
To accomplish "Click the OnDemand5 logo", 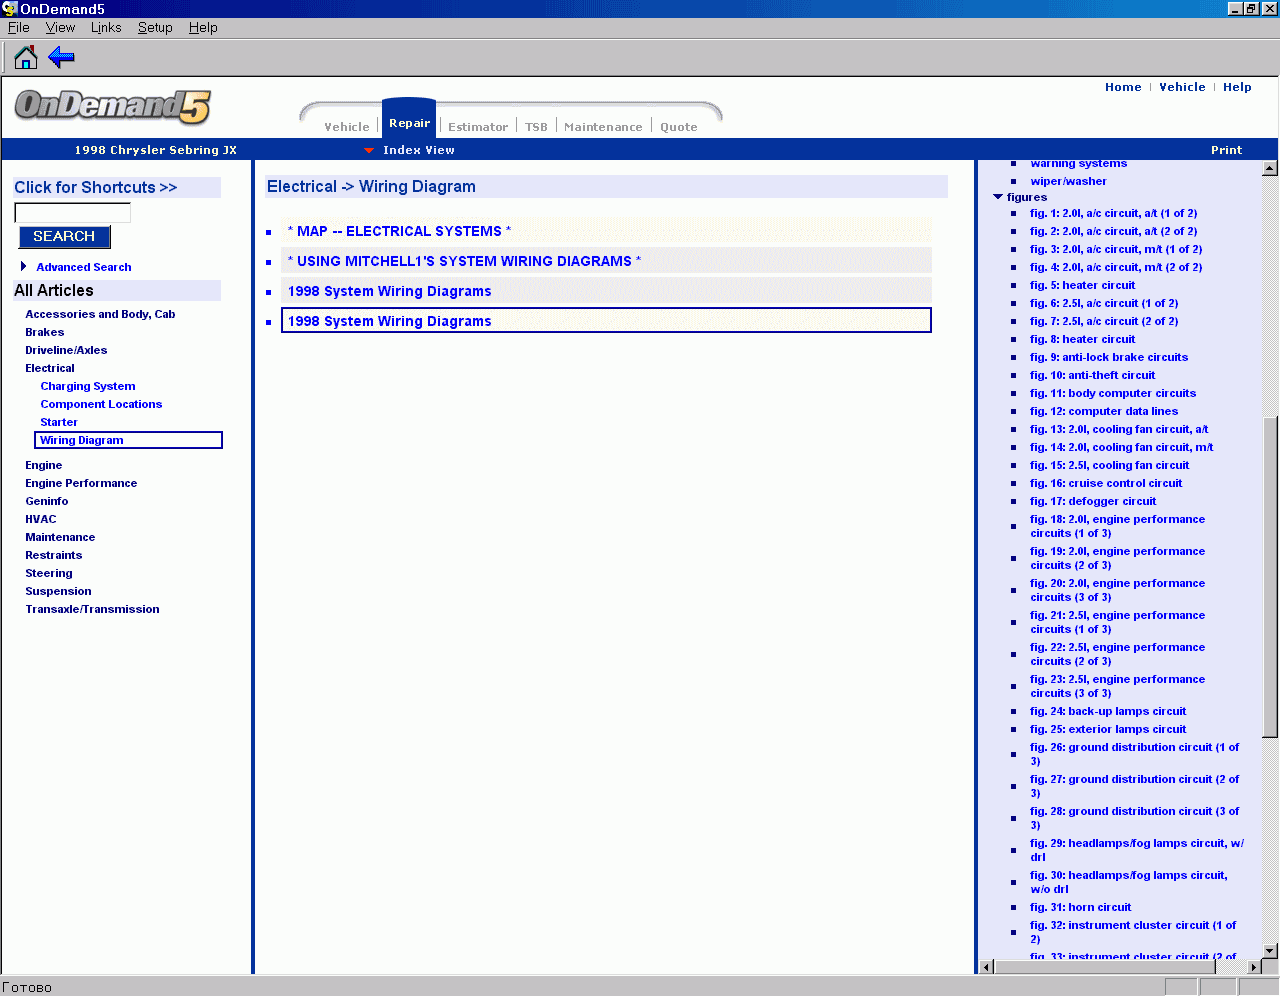I will (x=113, y=106).
